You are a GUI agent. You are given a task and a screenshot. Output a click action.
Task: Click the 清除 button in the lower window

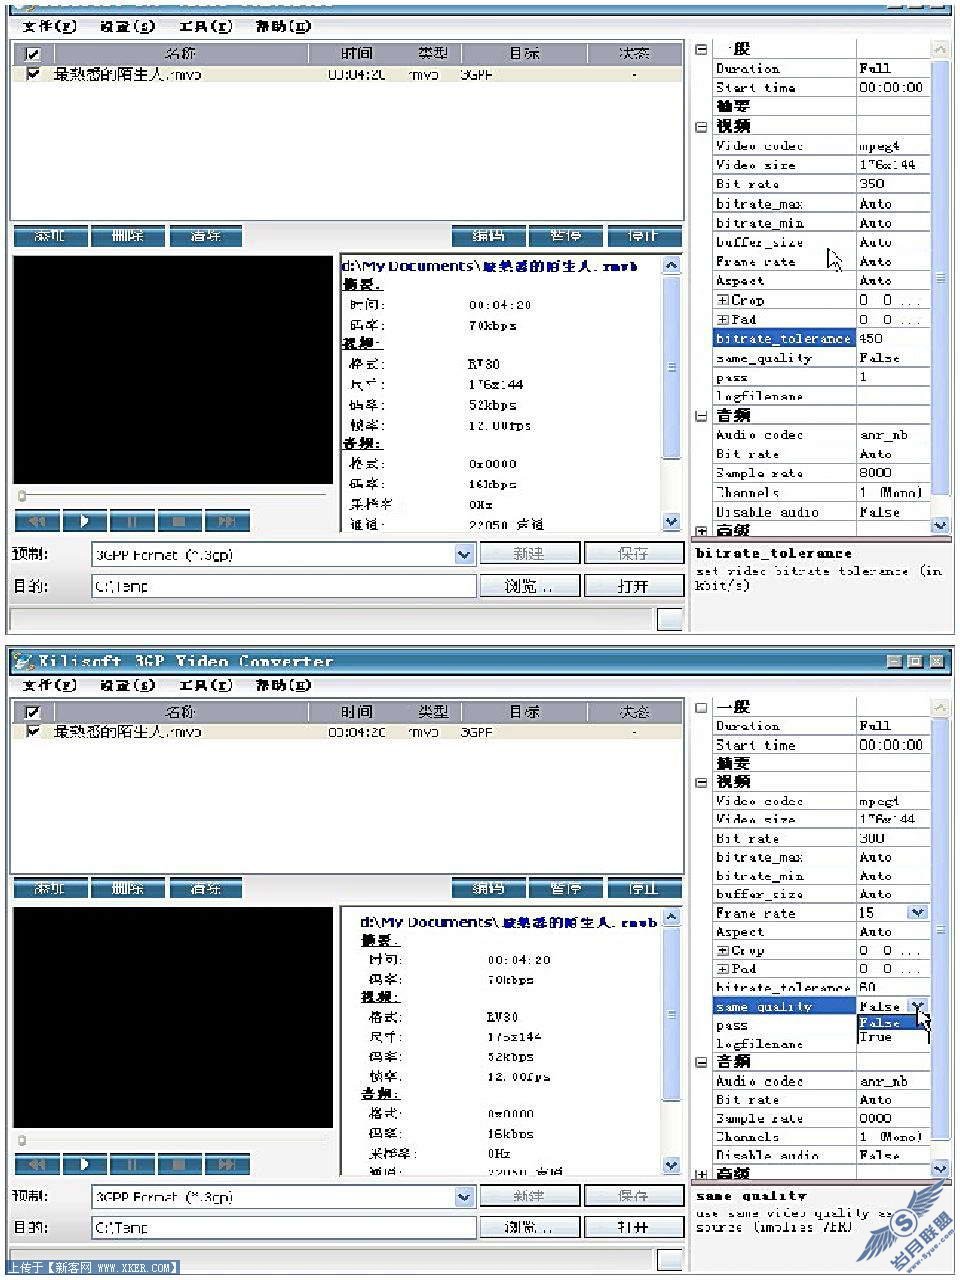[x=206, y=888]
